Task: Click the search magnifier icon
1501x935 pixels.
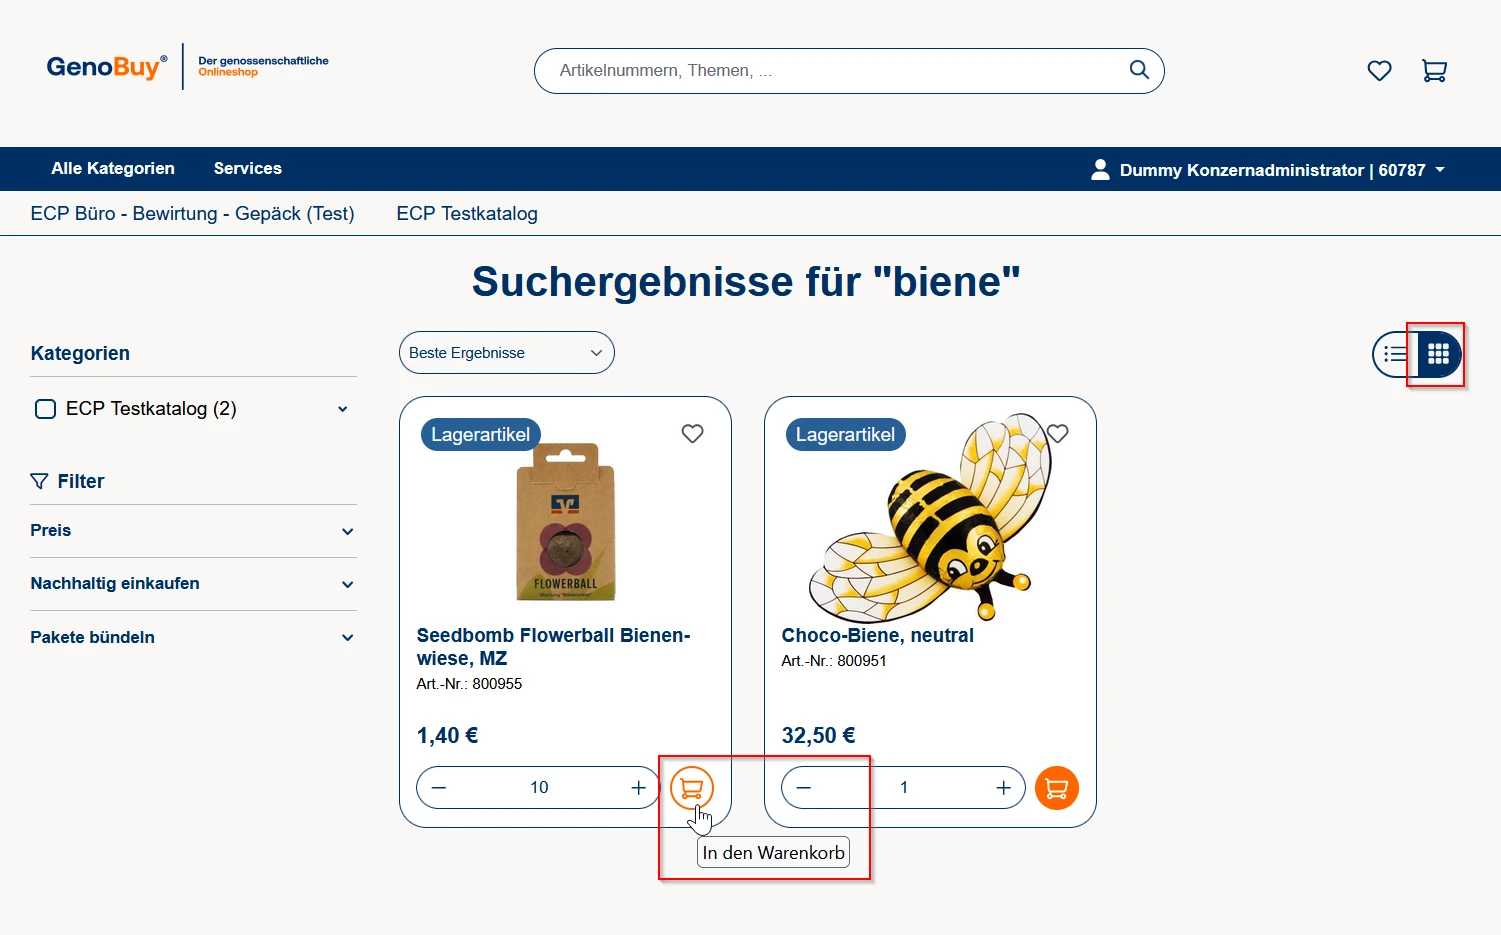Action: click(x=1139, y=70)
